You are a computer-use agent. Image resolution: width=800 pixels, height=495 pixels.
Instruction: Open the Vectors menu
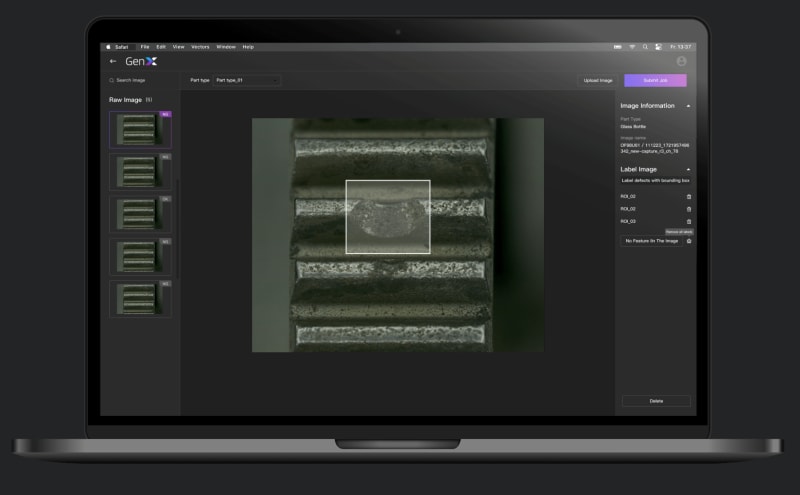click(x=200, y=47)
